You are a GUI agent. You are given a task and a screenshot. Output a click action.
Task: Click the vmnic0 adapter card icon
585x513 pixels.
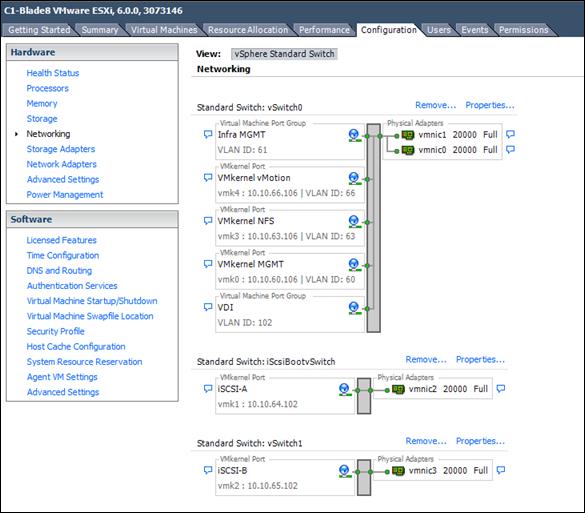click(x=408, y=150)
